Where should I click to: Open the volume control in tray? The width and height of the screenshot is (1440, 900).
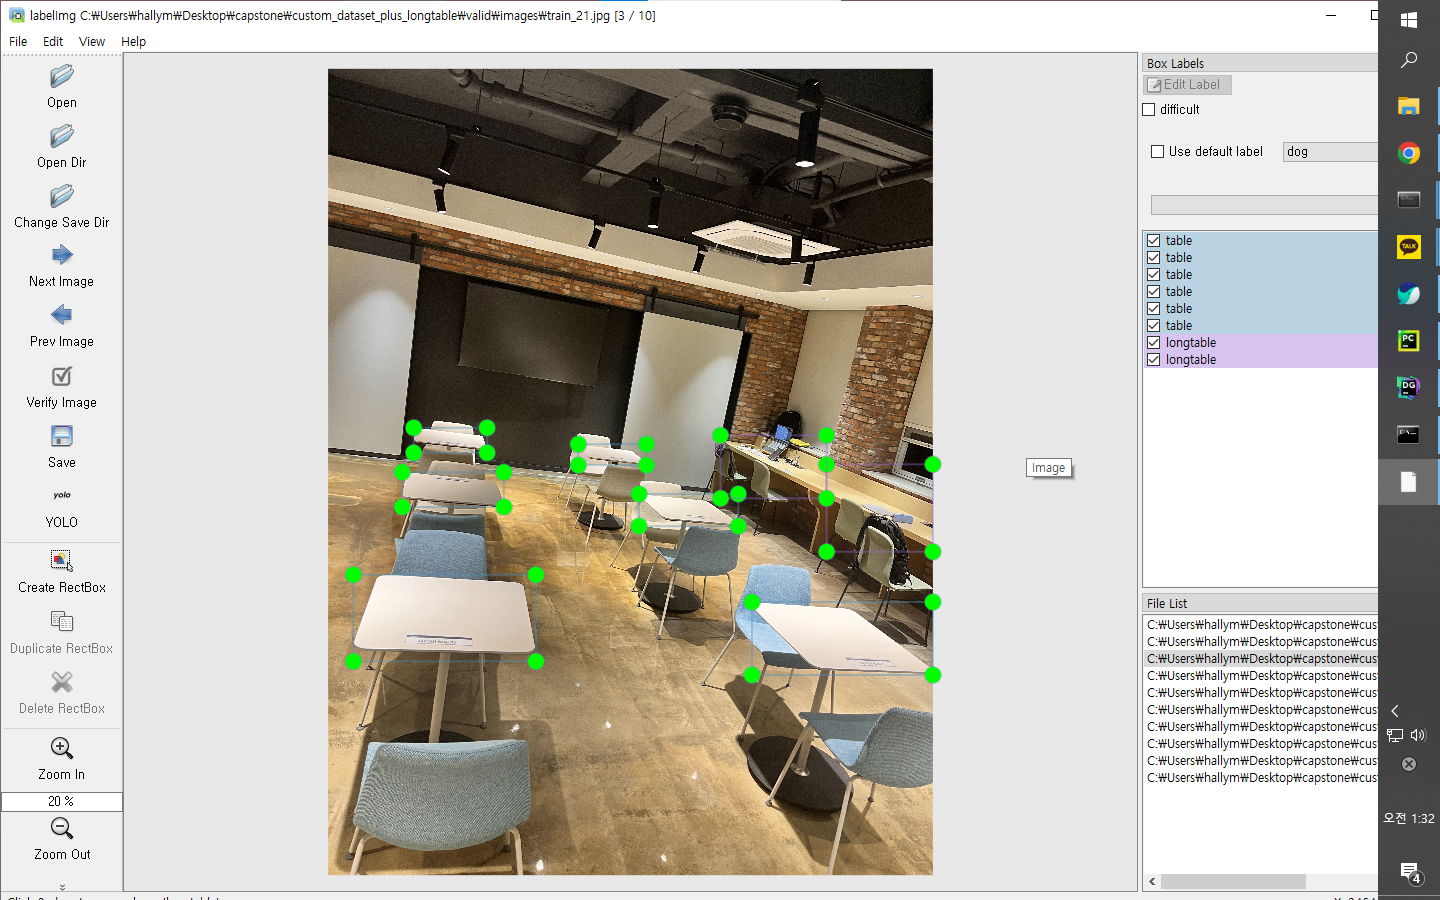[1418, 735]
